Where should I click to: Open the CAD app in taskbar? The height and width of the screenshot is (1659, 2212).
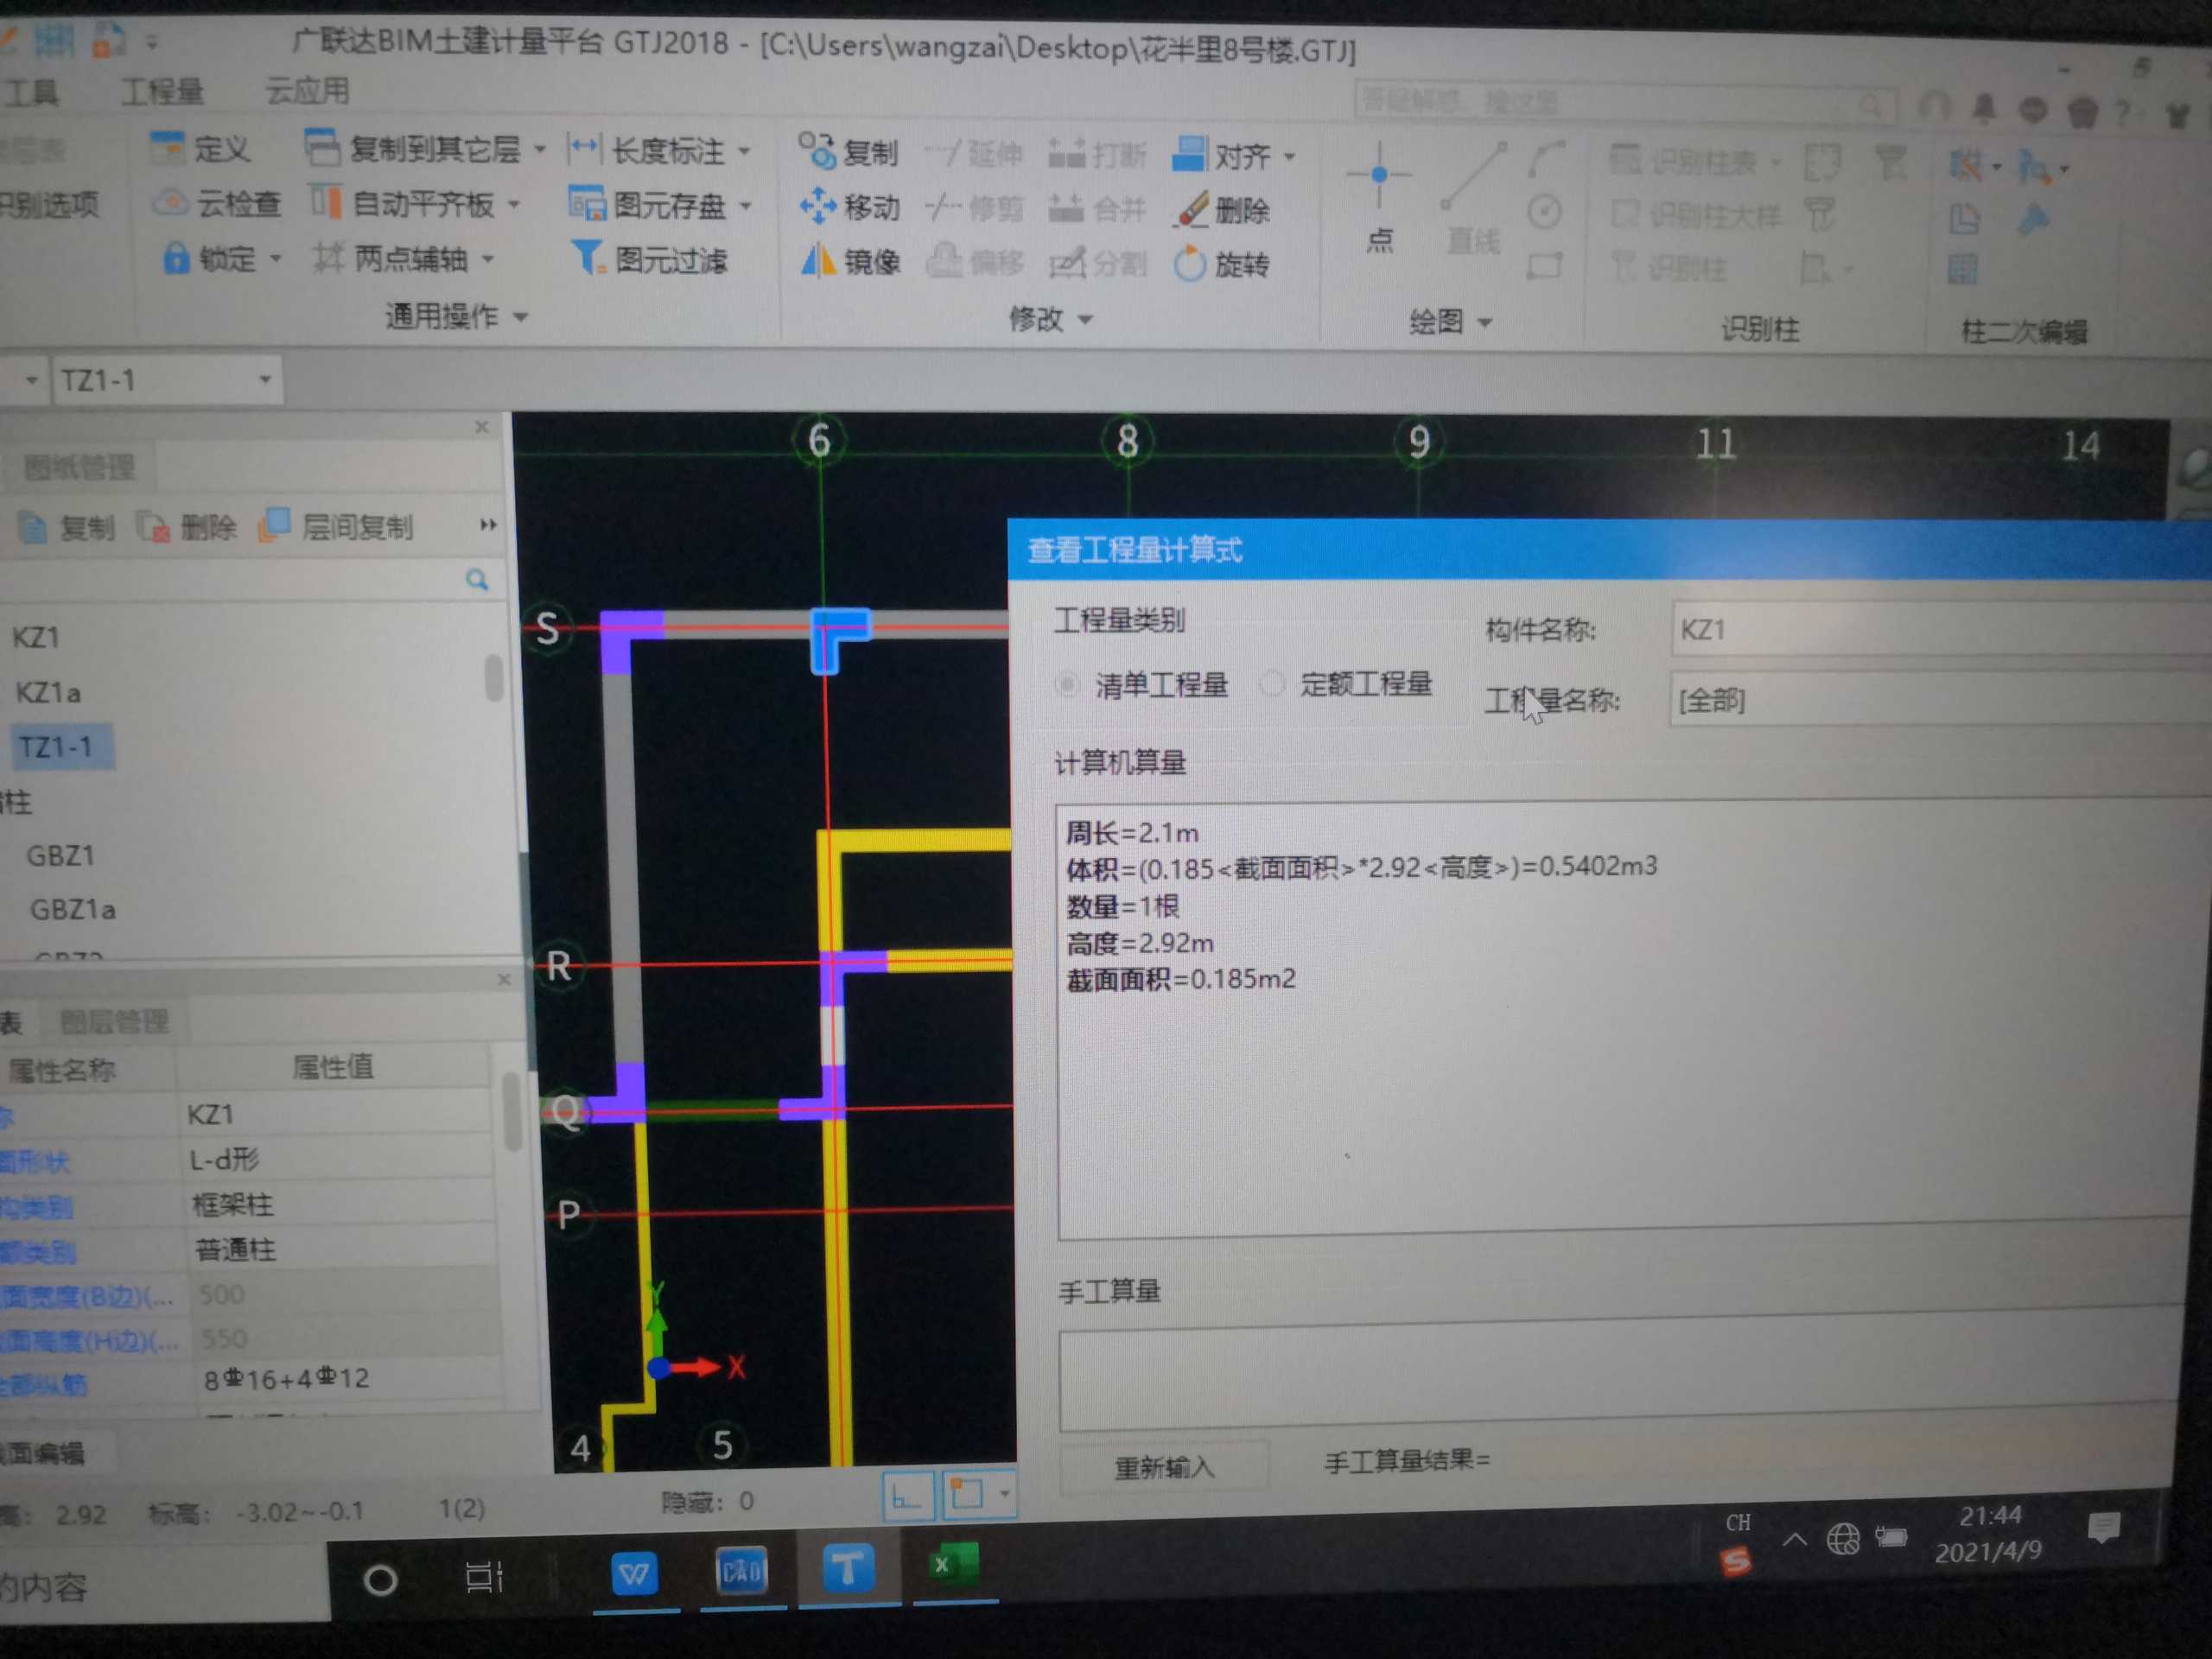(741, 1571)
